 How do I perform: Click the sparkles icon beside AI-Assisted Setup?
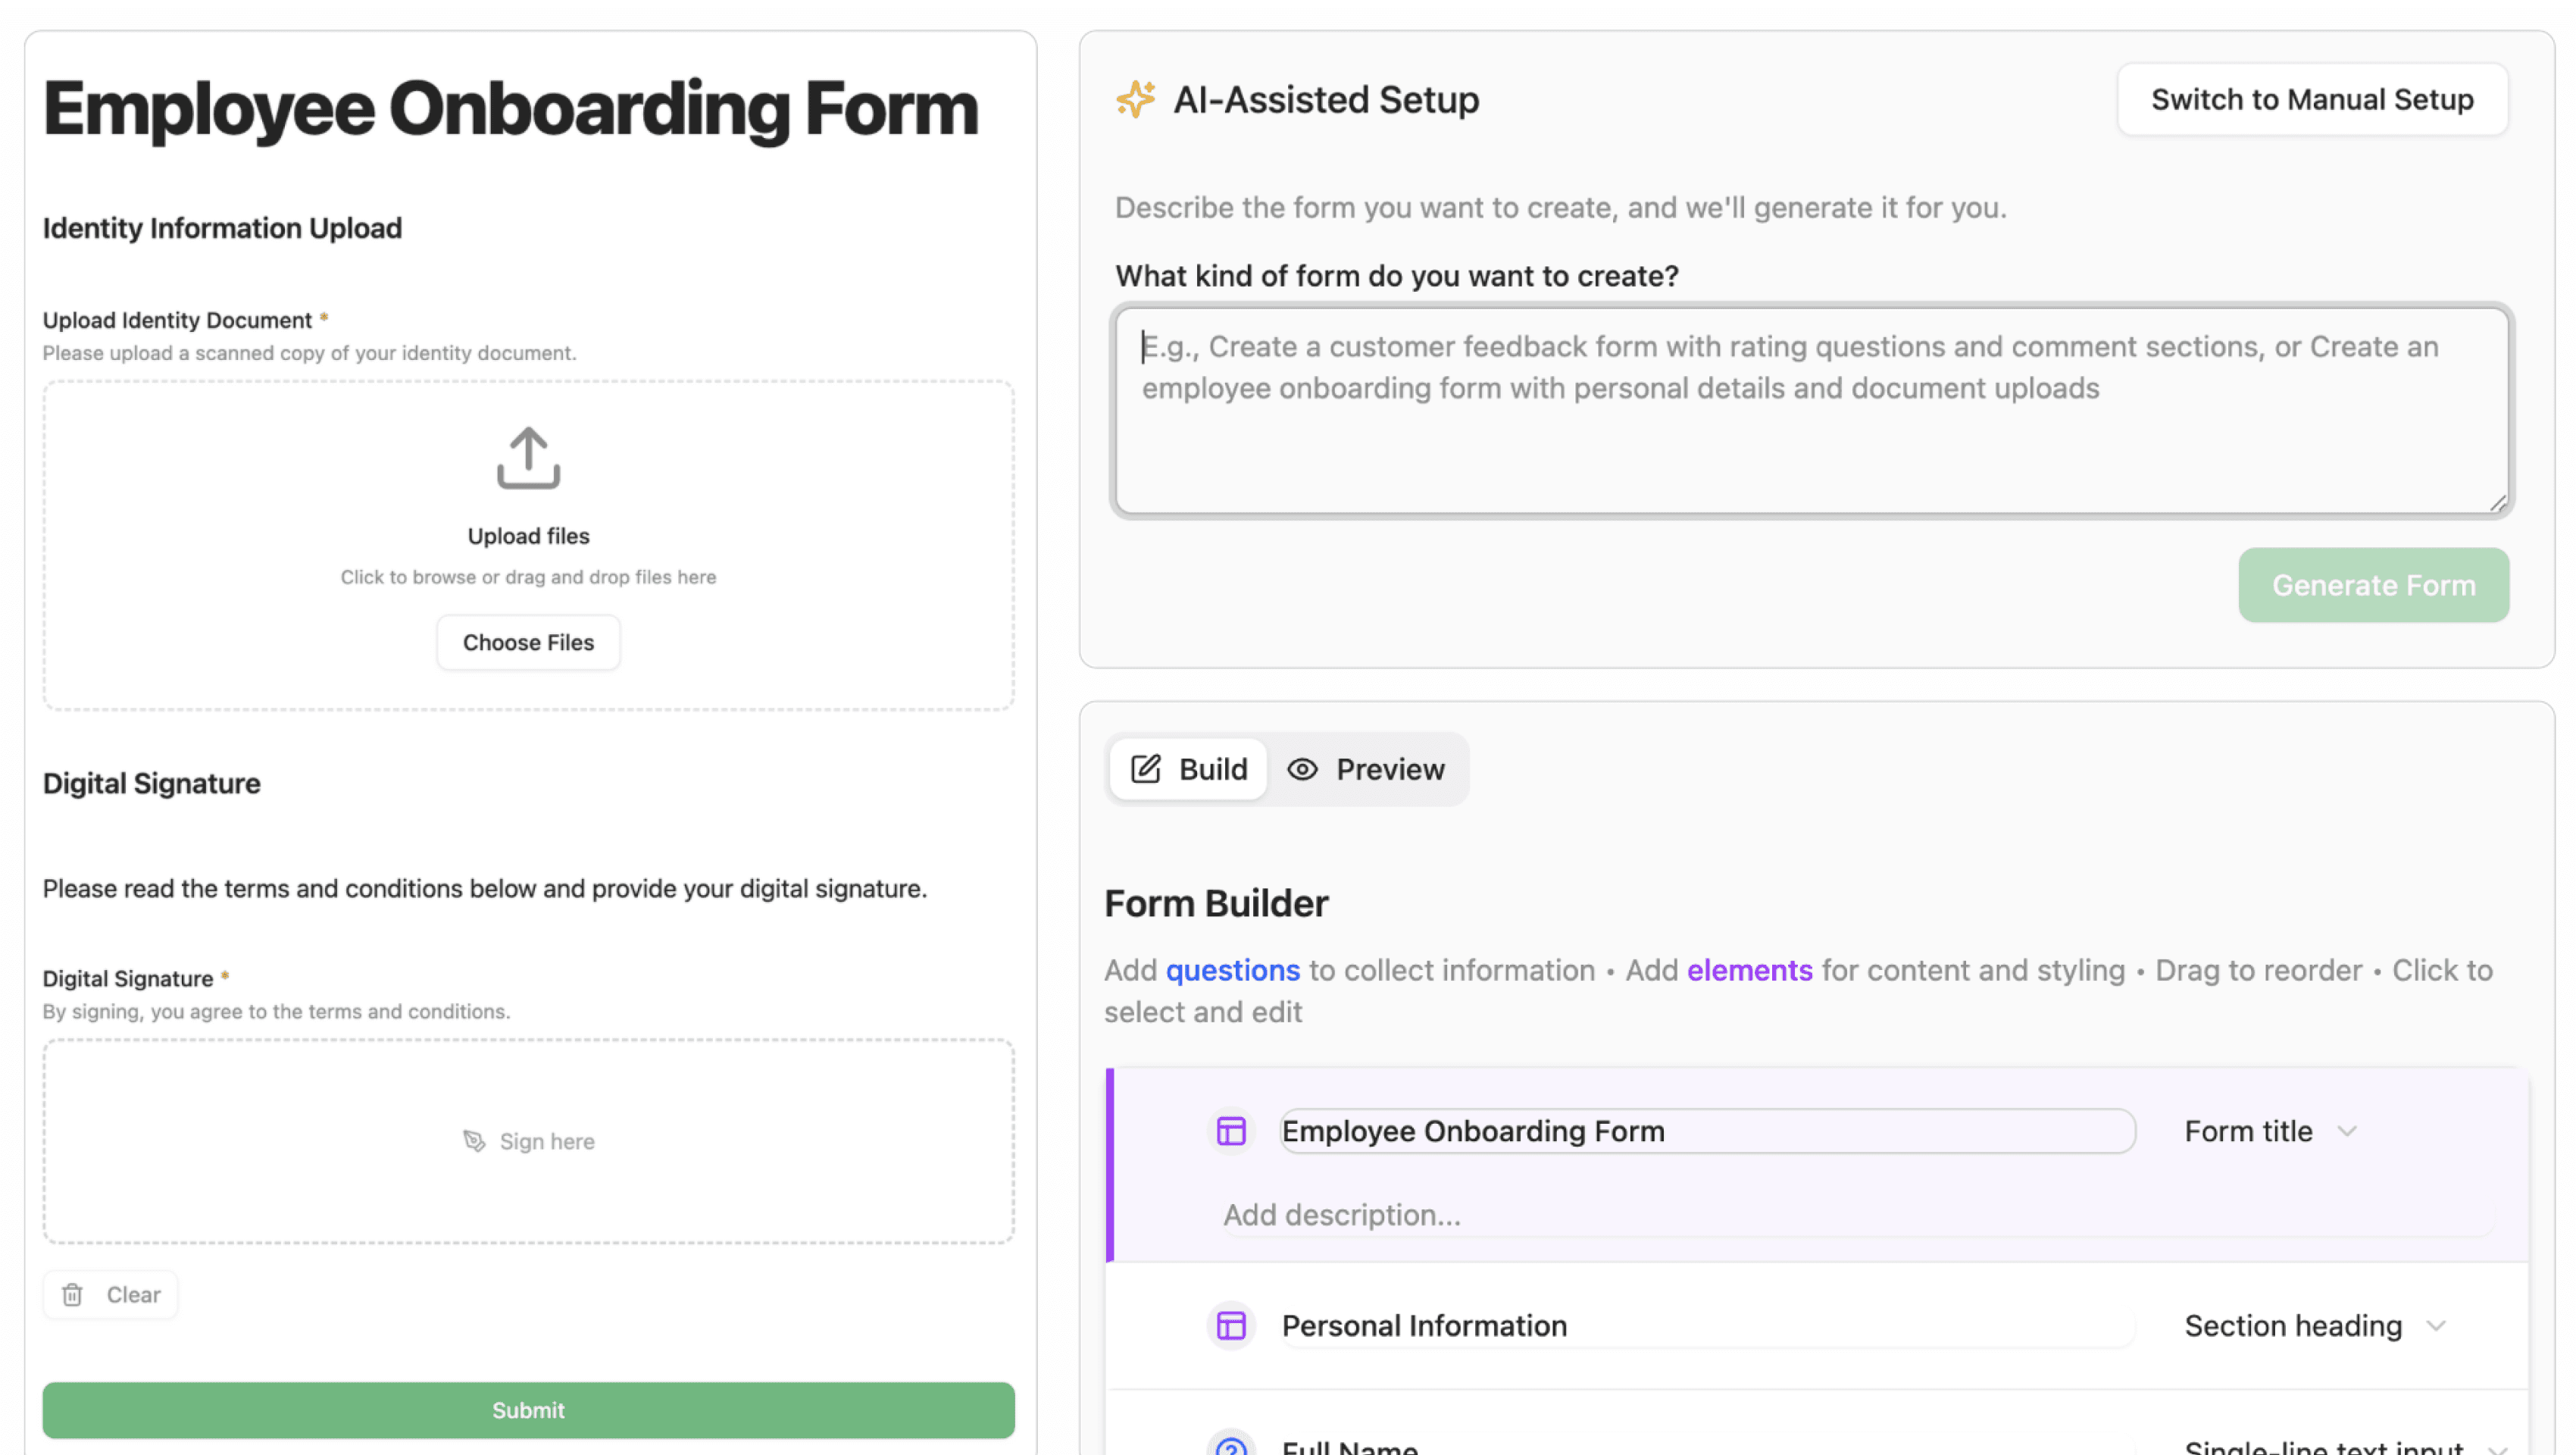point(1135,99)
